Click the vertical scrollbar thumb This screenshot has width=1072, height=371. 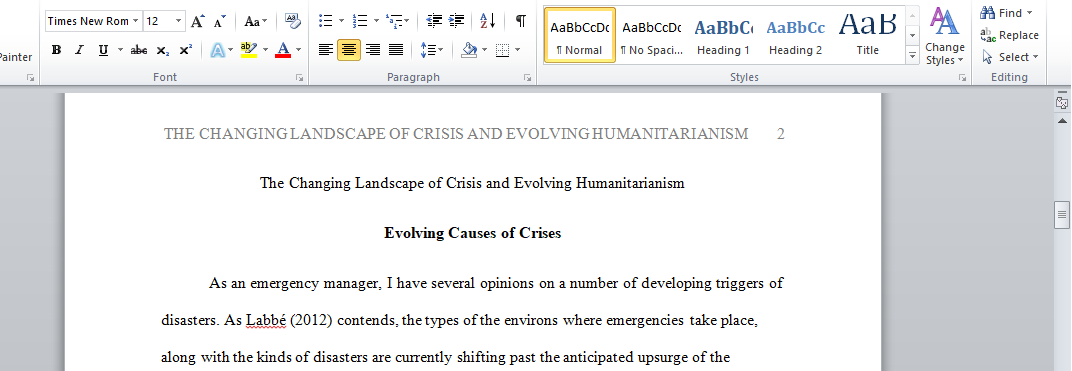pyautogui.click(x=1062, y=215)
